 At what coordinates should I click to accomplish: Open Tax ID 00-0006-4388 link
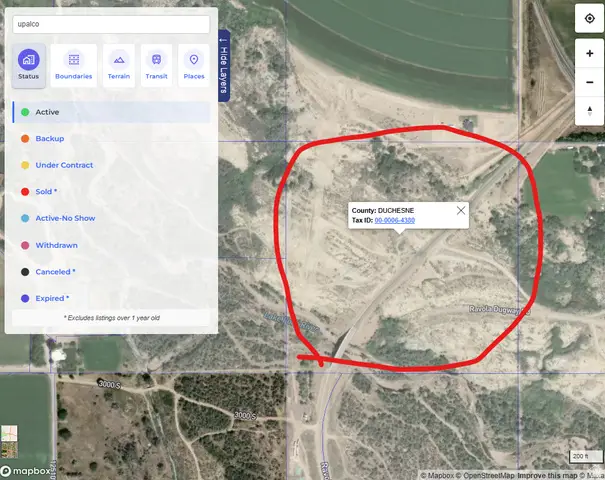click(x=395, y=220)
